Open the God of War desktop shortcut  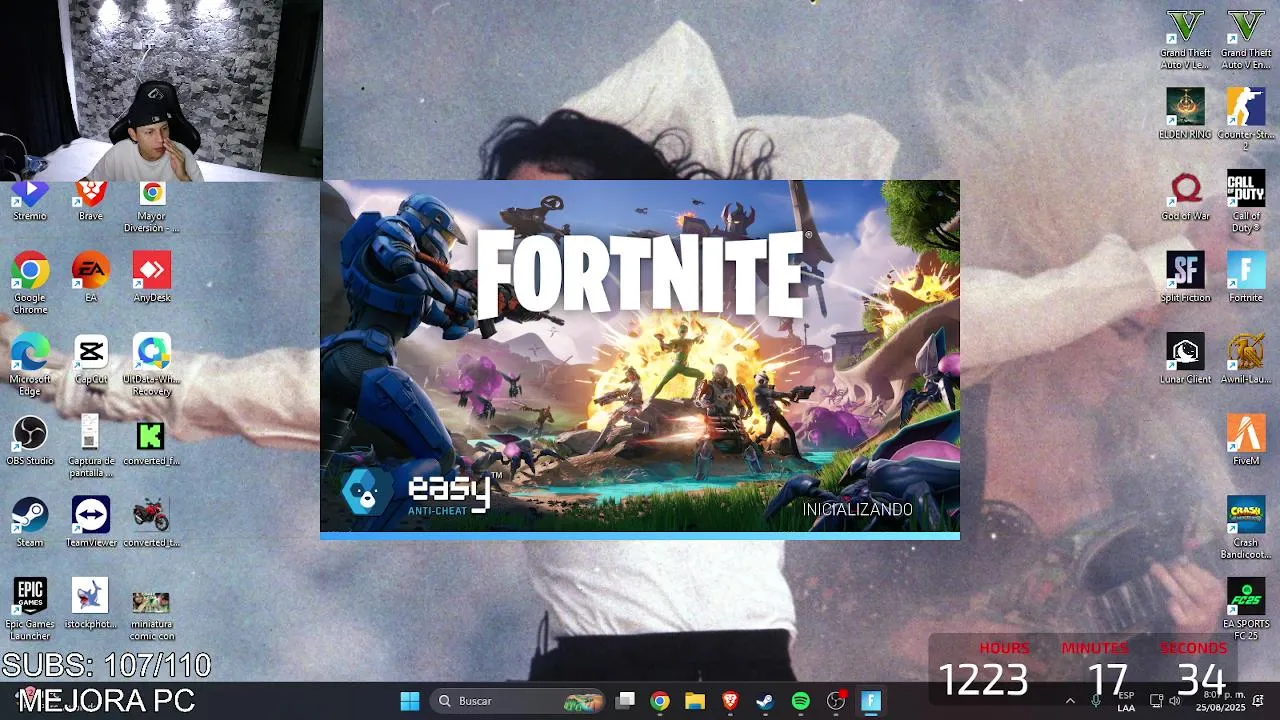point(1185,195)
